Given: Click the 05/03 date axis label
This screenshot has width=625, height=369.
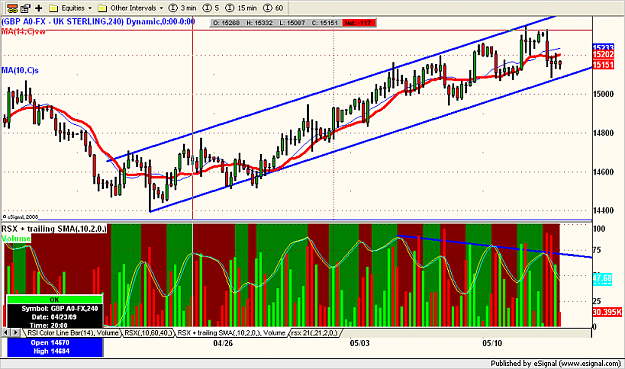Looking at the screenshot, I should [360, 343].
